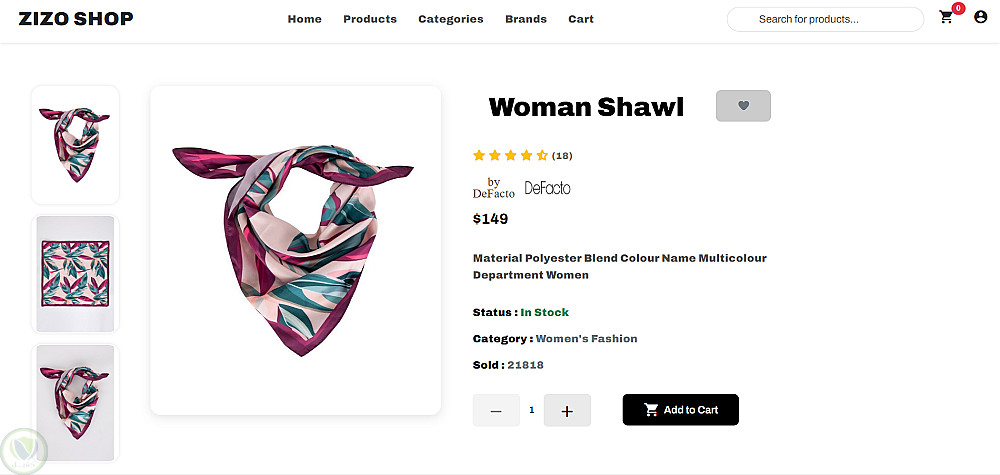Decrease quantity with minus button
The image size is (1000, 475).
click(496, 410)
